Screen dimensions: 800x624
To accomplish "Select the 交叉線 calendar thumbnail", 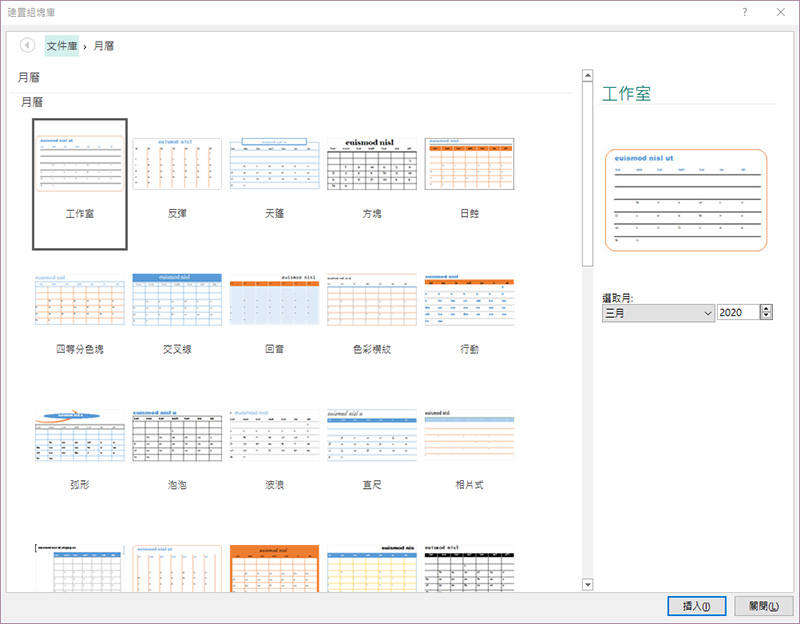I will pyautogui.click(x=177, y=299).
